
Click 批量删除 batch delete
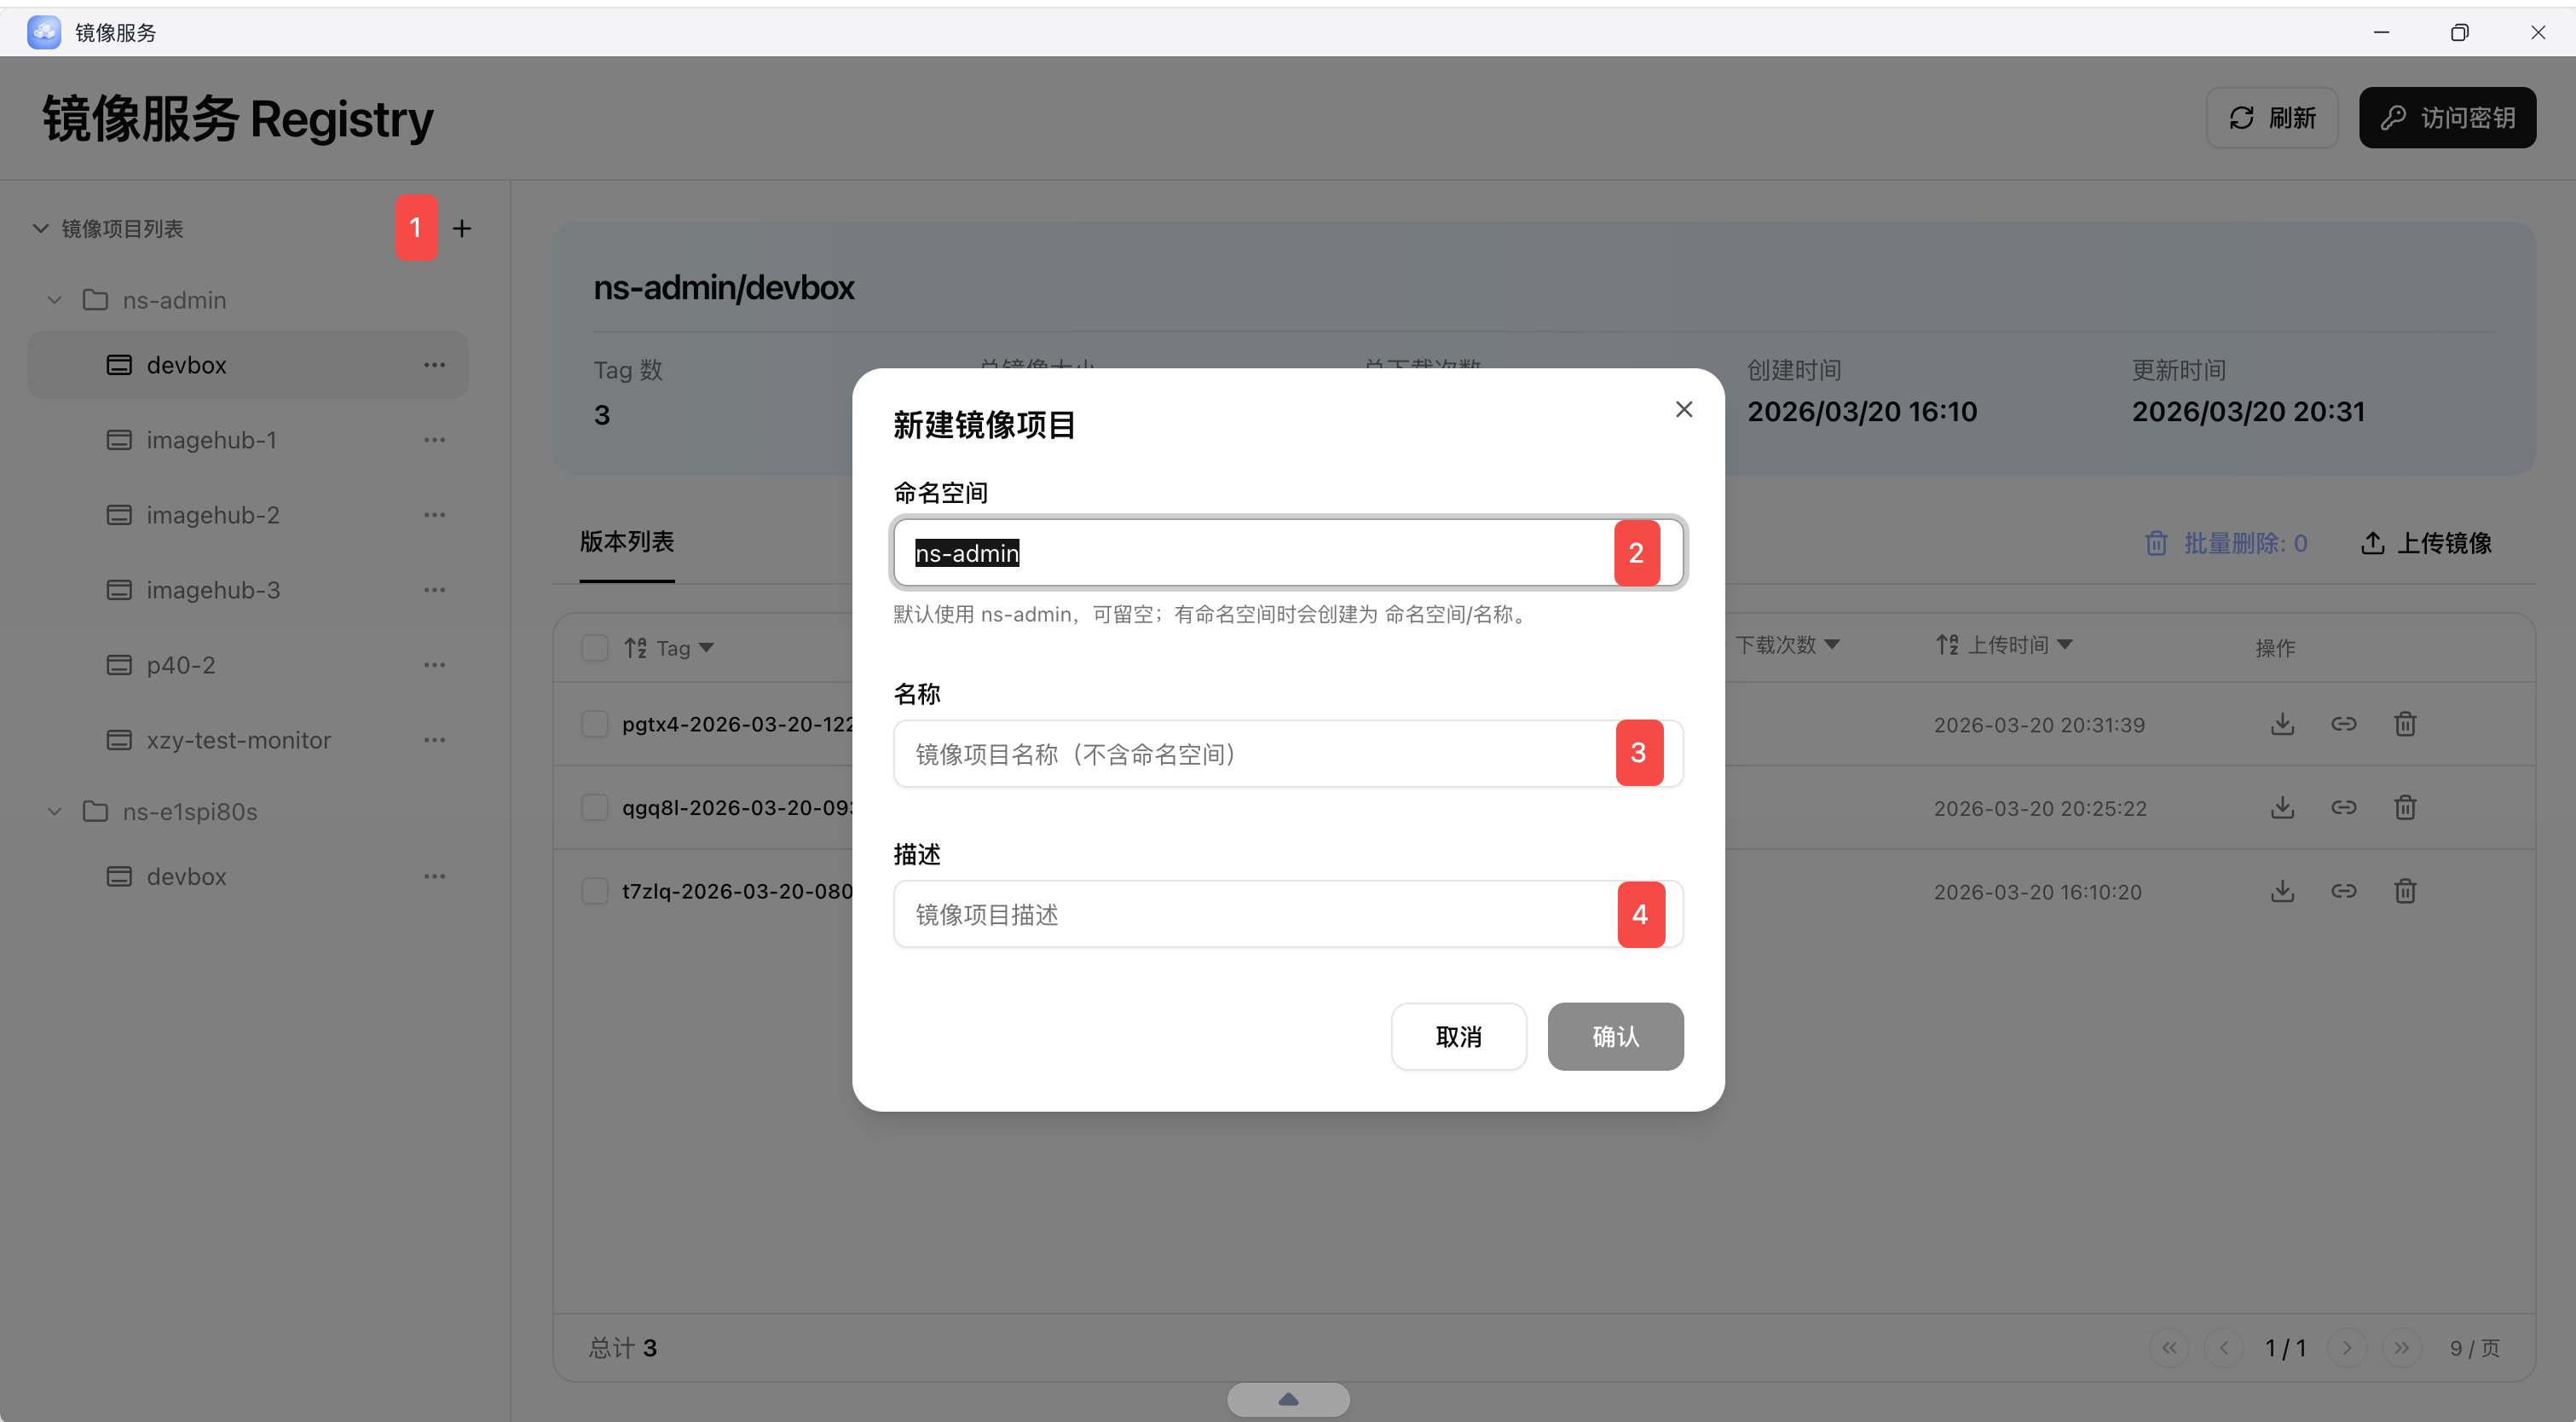tap(2226, 543)
